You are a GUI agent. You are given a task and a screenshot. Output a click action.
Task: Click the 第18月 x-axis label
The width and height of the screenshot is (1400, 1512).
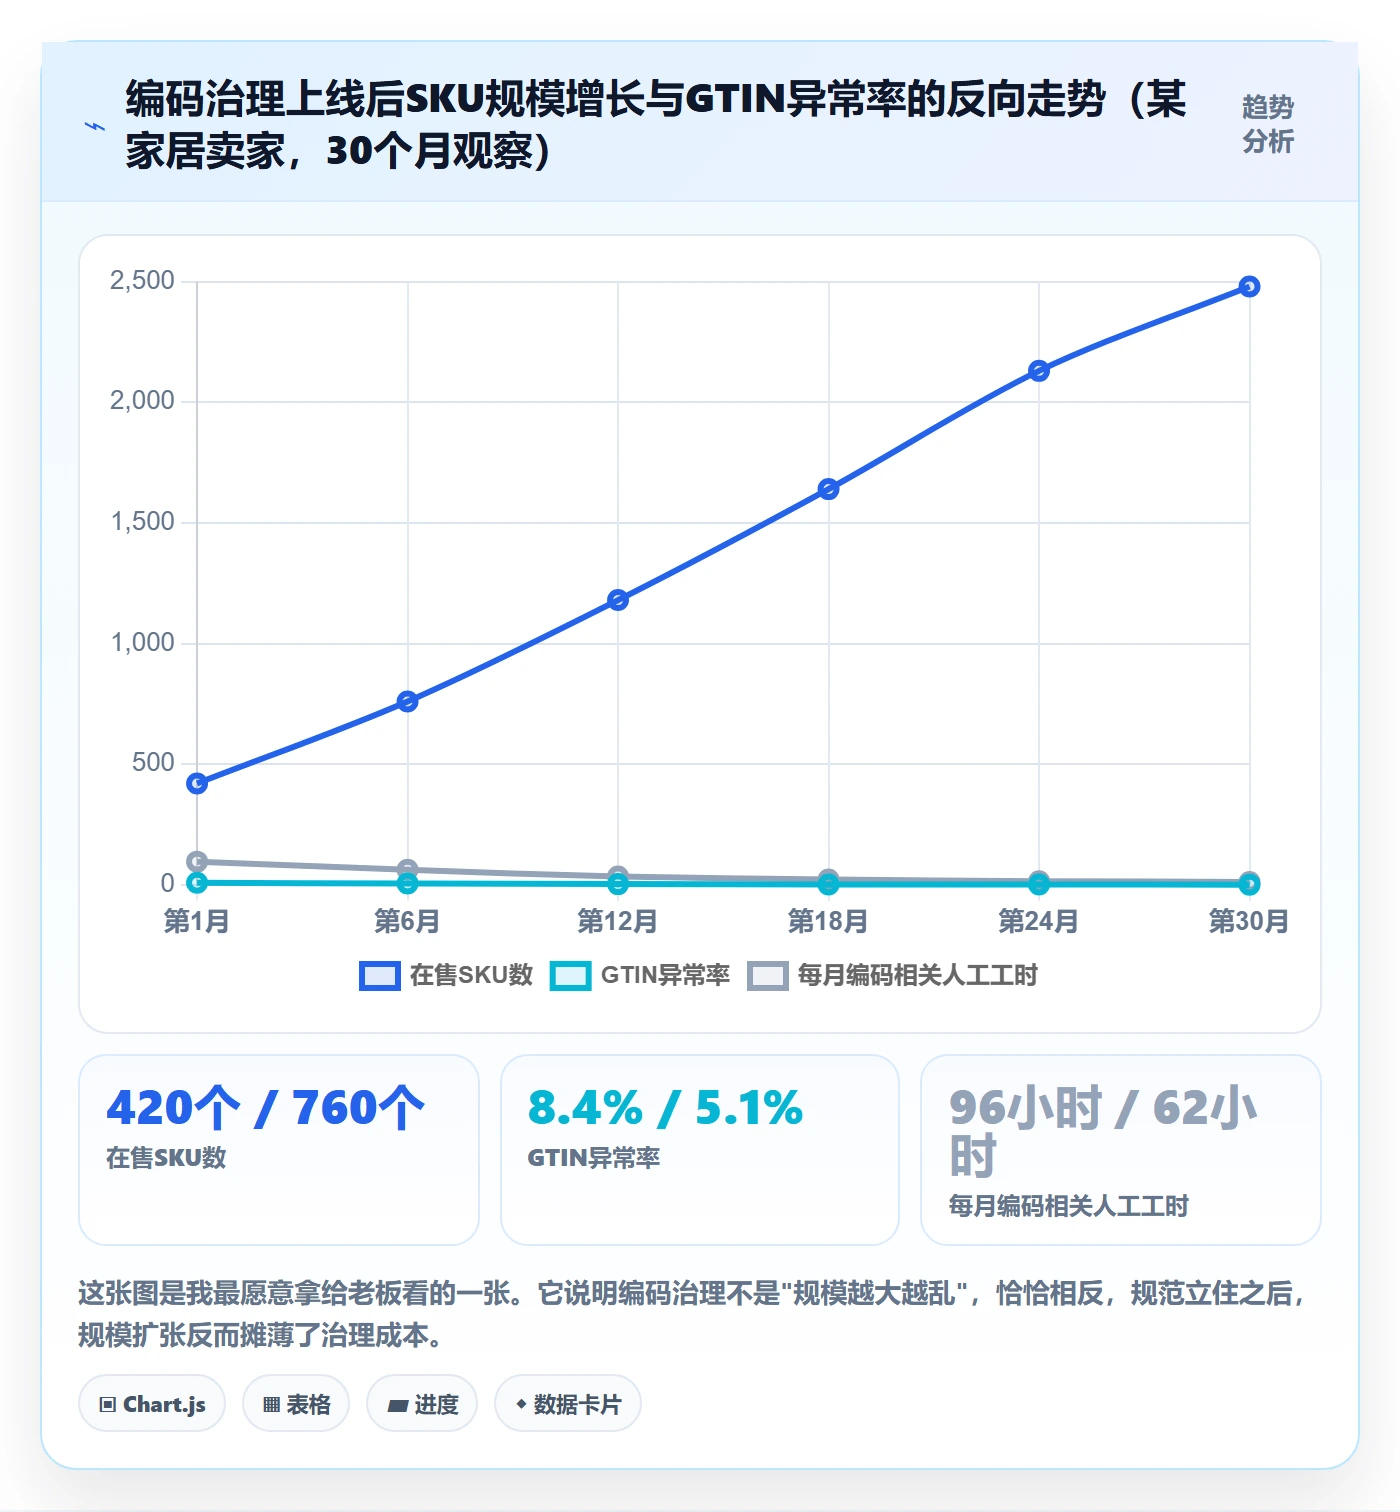coord(828,921)
